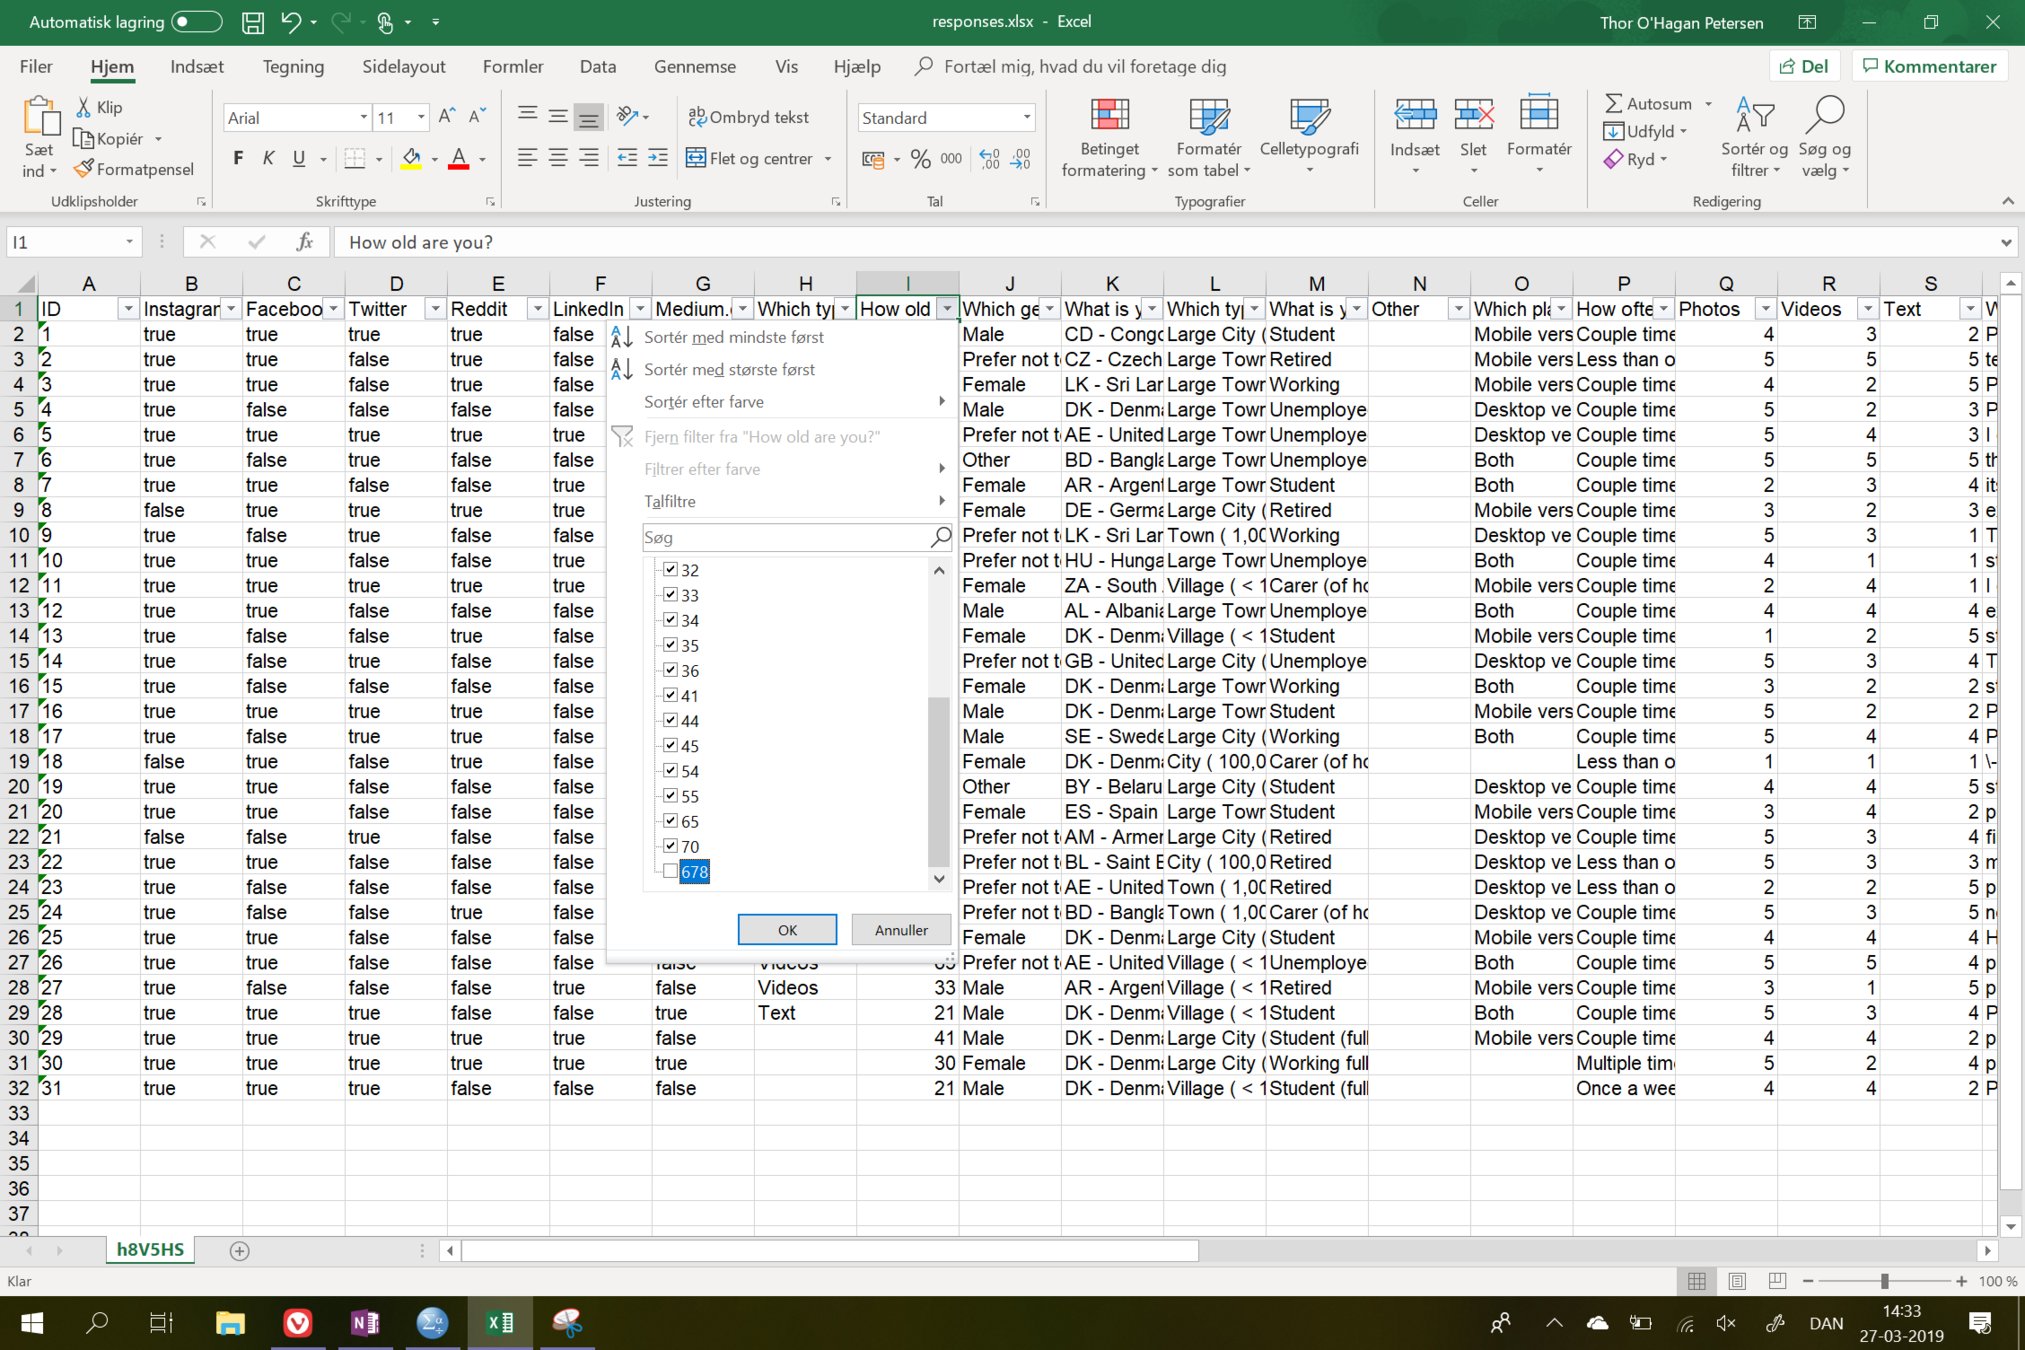Click the Autosum sigma icon
The image size is (2025, 1350).
(1613, 103)
